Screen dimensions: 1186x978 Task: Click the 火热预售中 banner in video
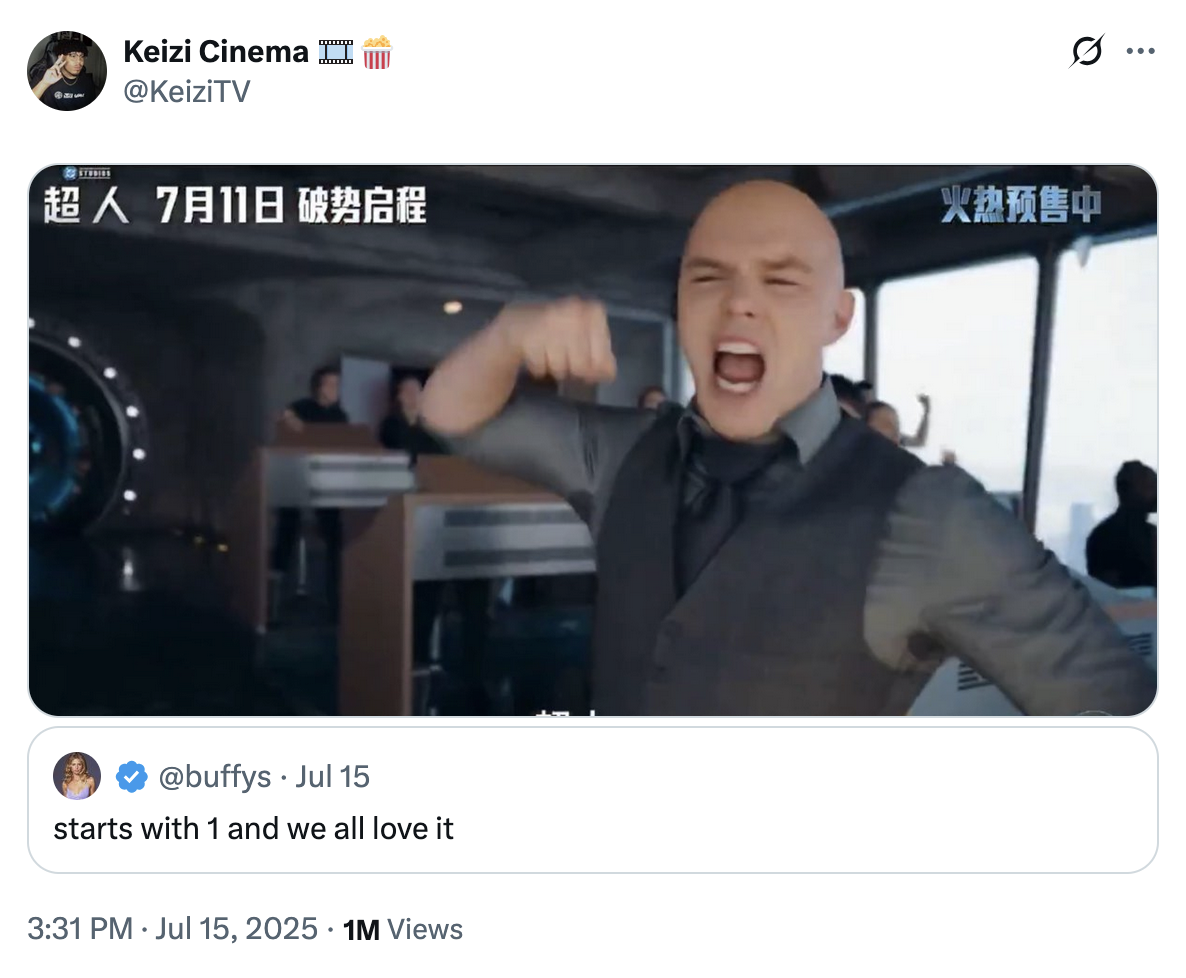click(x=1021, y=205)
